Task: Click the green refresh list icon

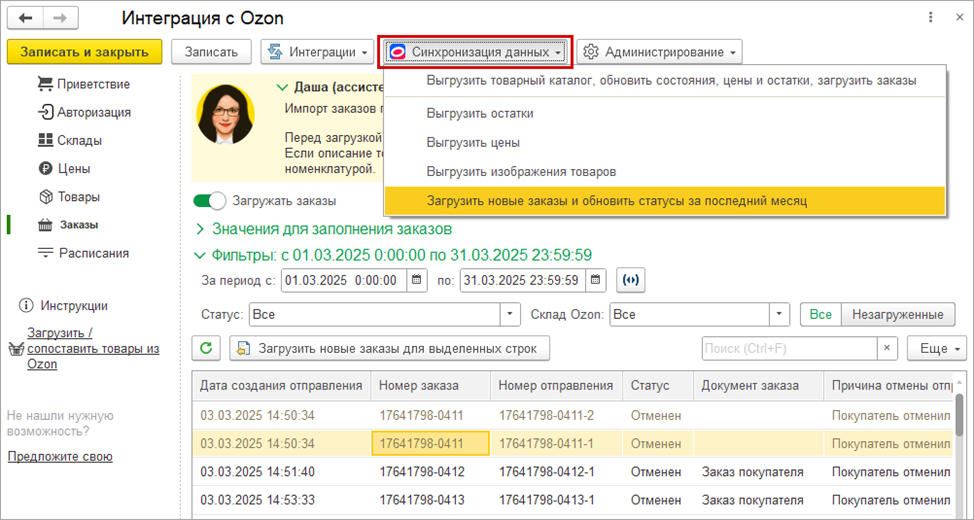Action: [x=206, y=348]
